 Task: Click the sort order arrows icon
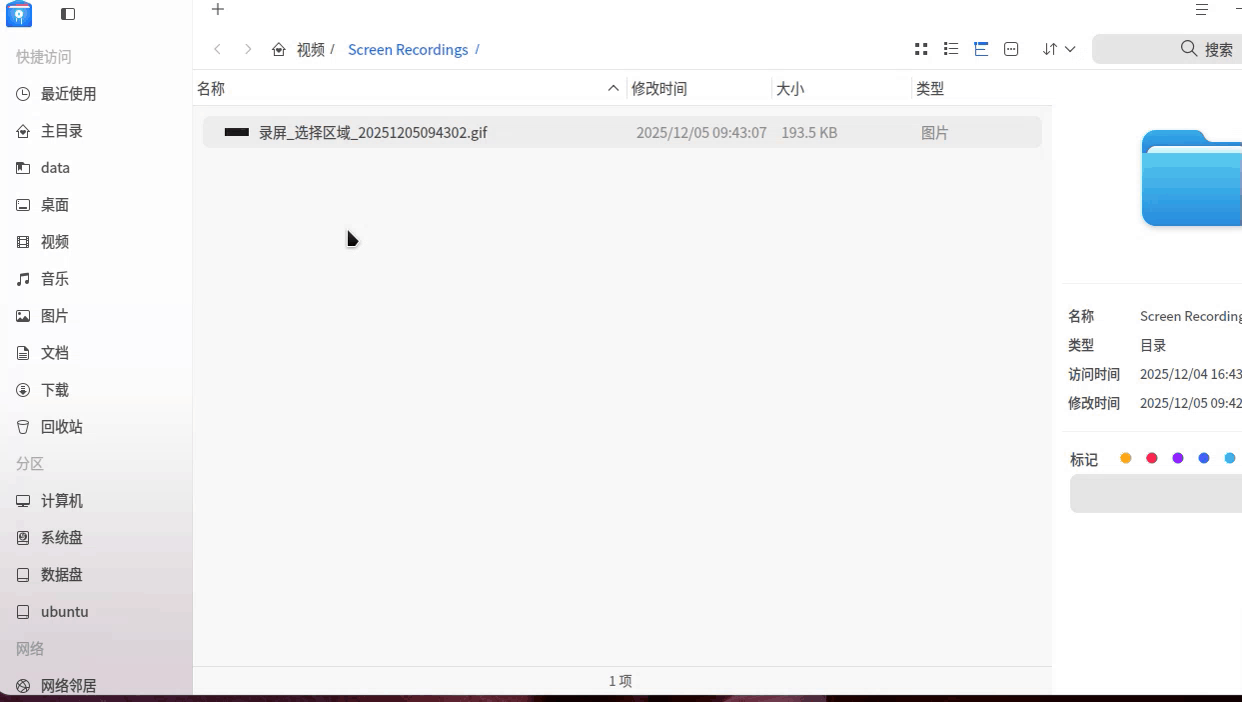[x=1049, y=49]
